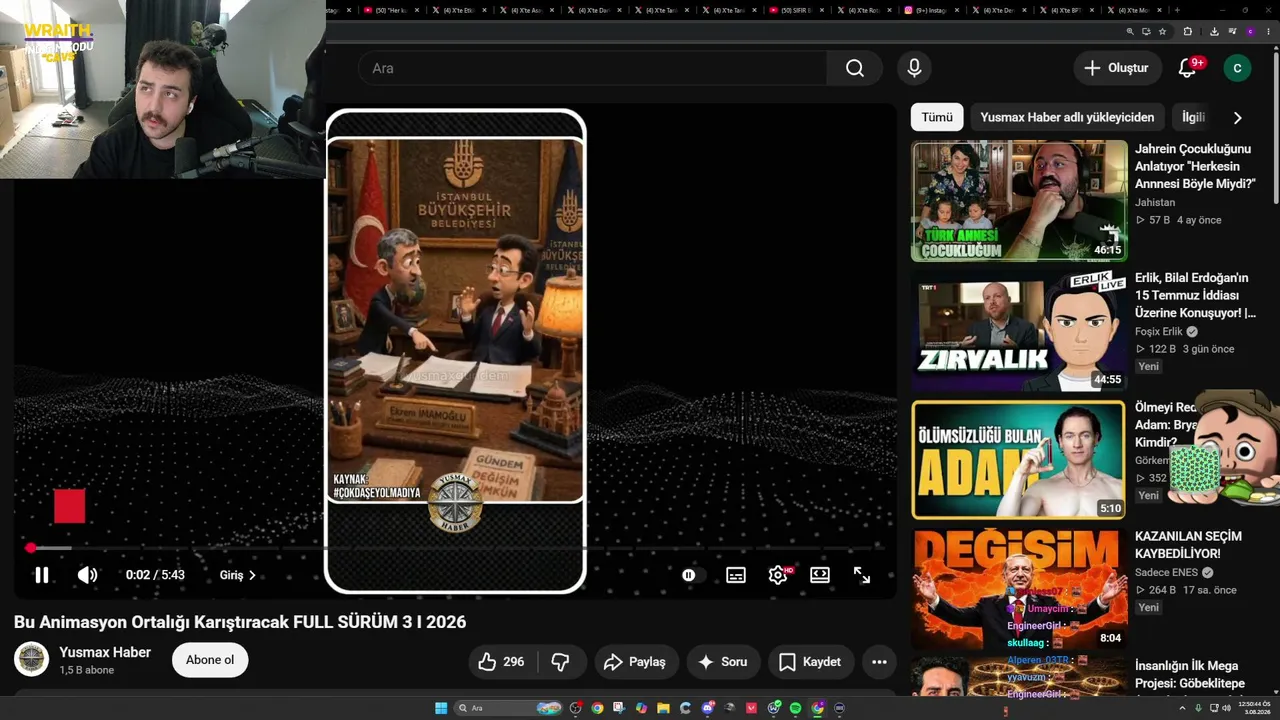Open Yusmax Haber channel avatar
1280x720 pixels.
31,660
